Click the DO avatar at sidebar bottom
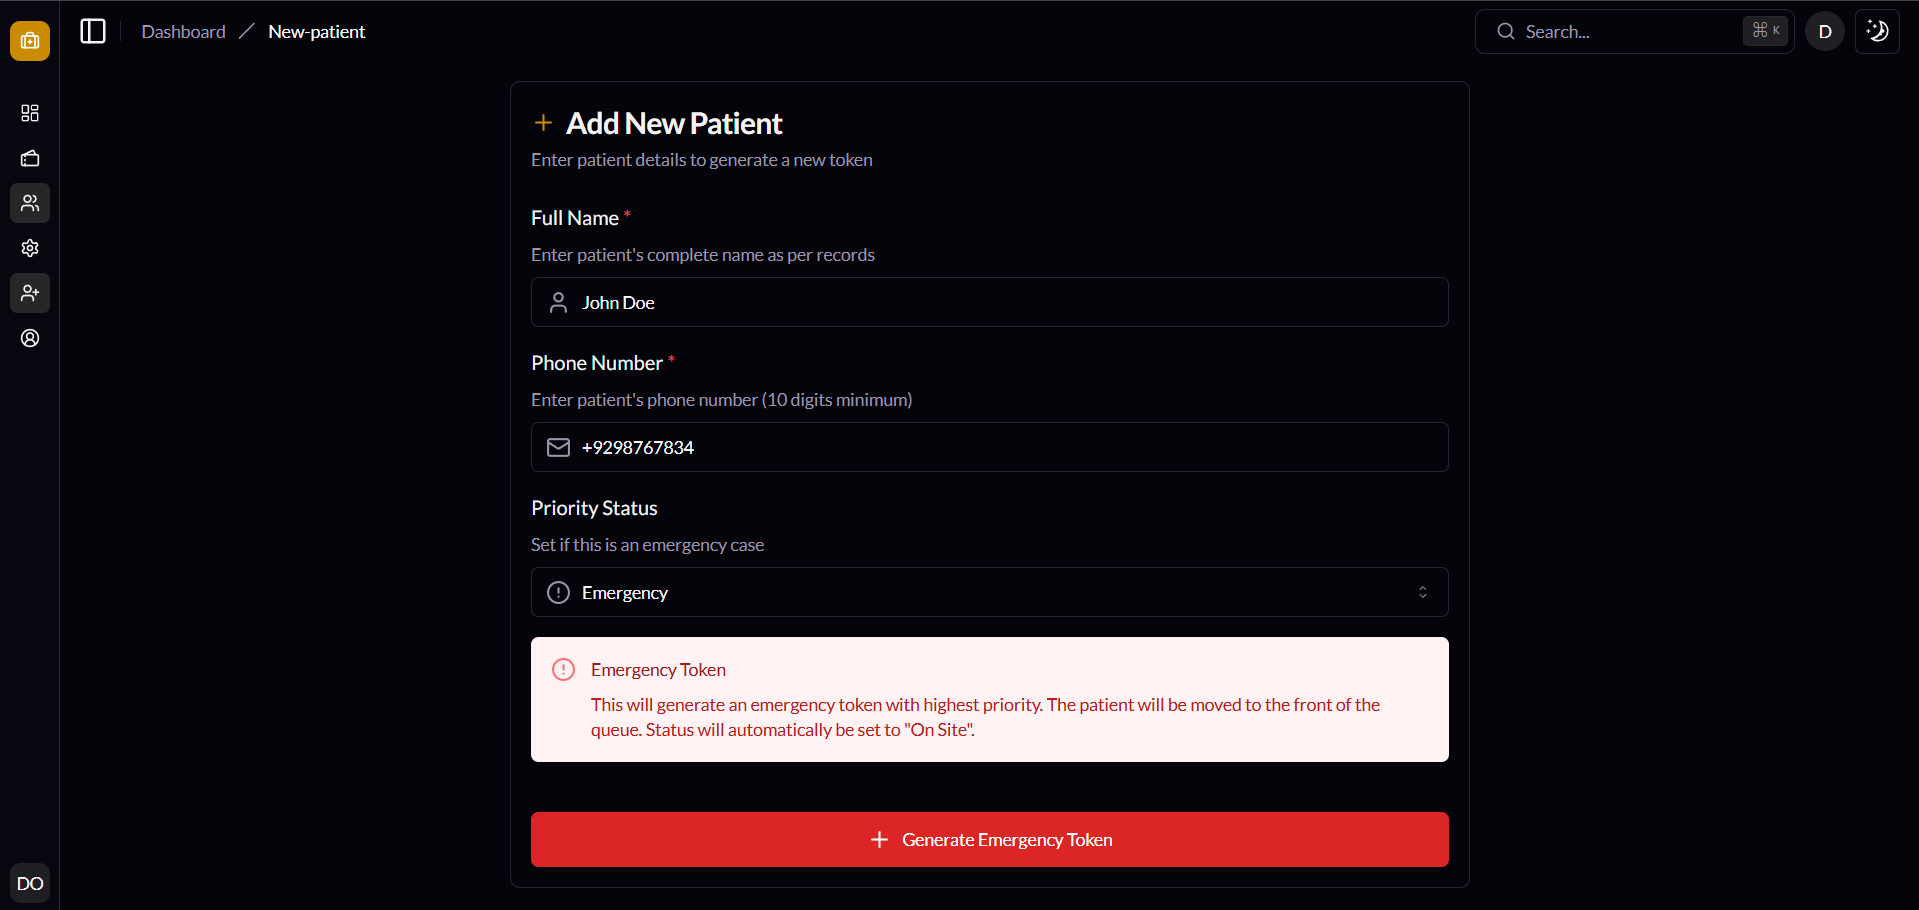The width and height of the screenshot is (1919, 910). 30,883
